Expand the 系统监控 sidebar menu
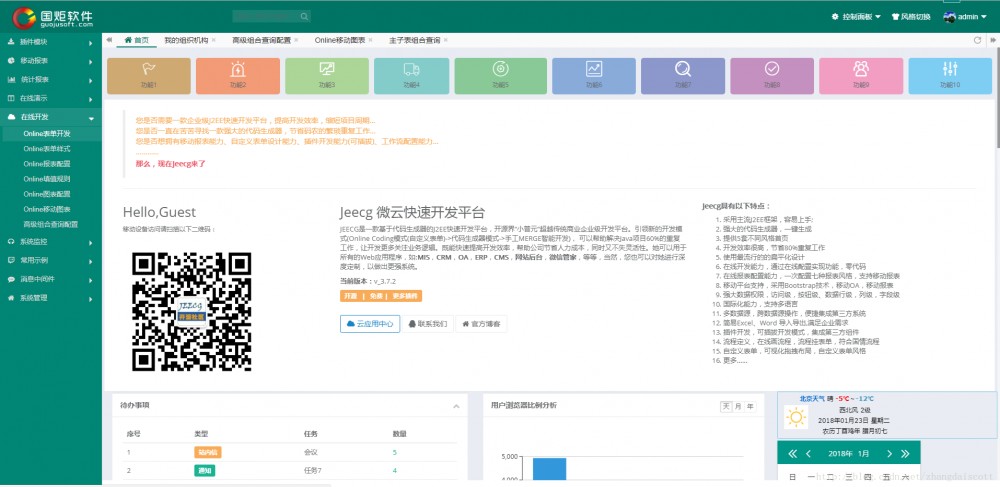The image size is (1000, 487). (x=51, y=242)
